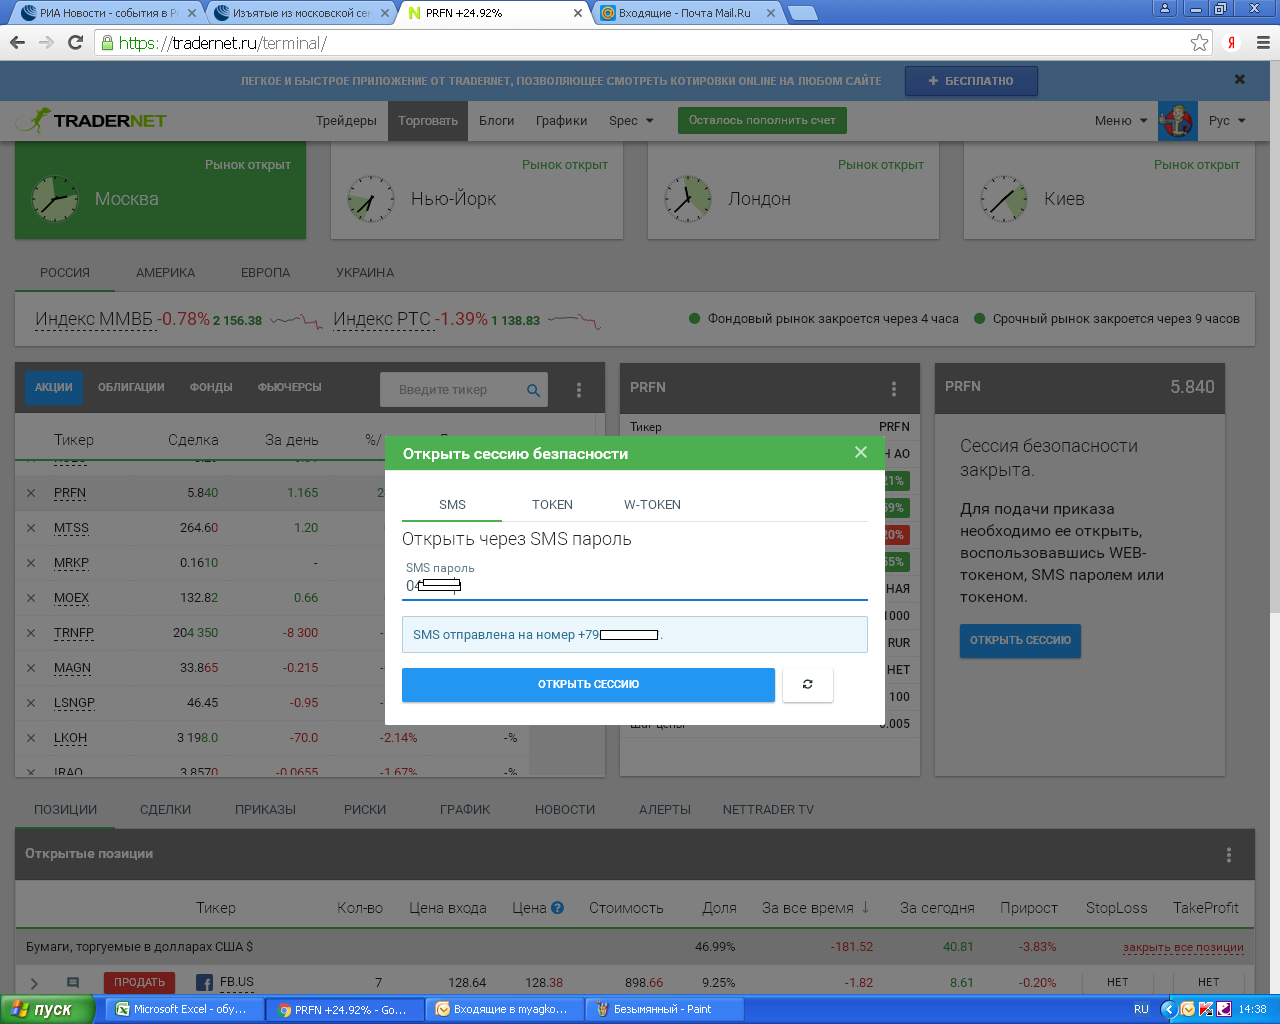Click the Tradernet logo
The image size is (1280, 1024).
pyautogui.click(x=91, y=120)
